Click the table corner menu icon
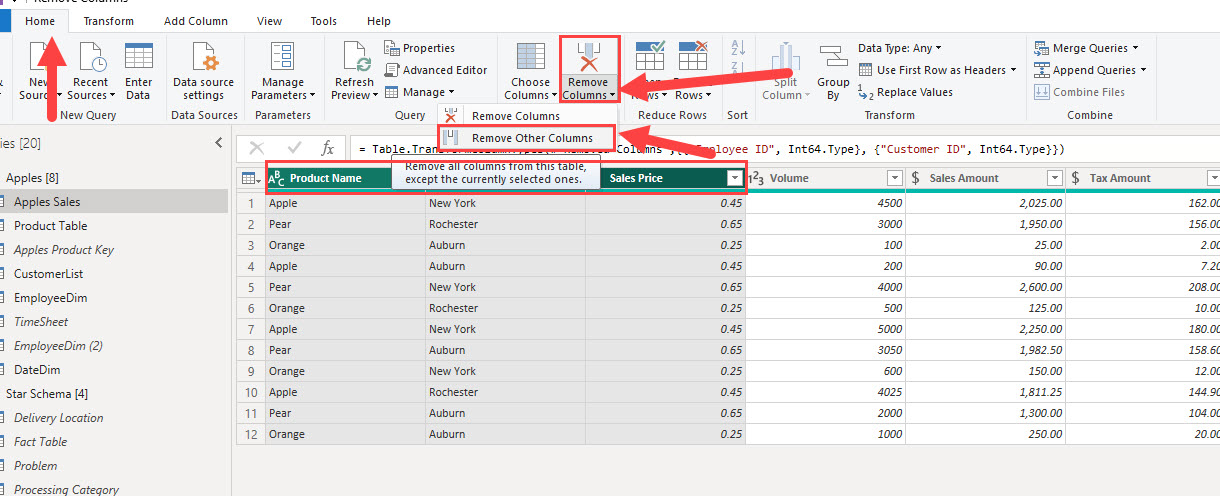This screenshot has height=496, width=1220. click(x=250, y=178)
